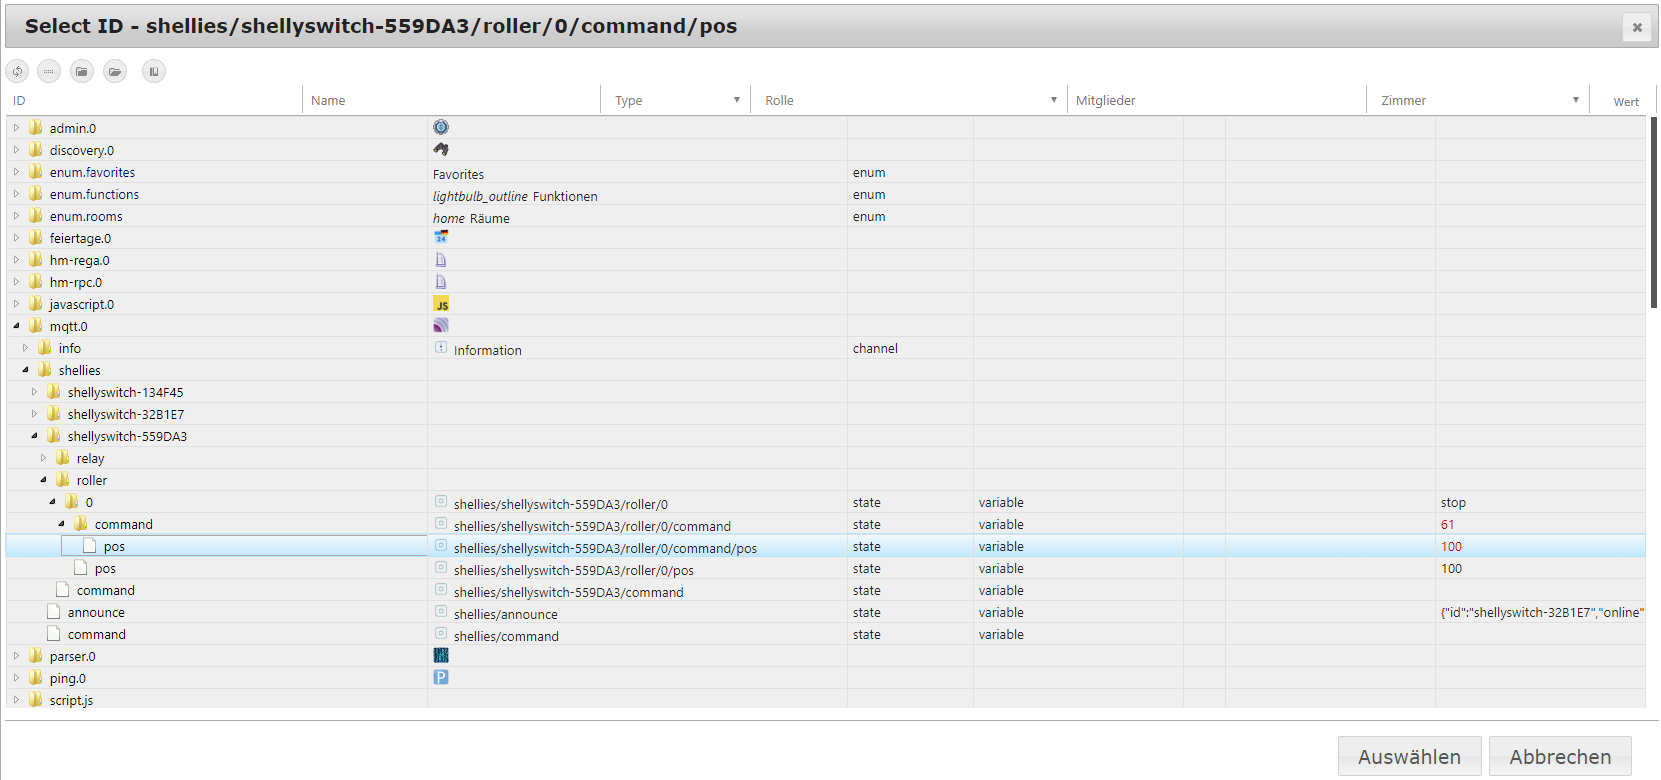
Task: Click the announce JSON value cell
Action: (1541, 612)
